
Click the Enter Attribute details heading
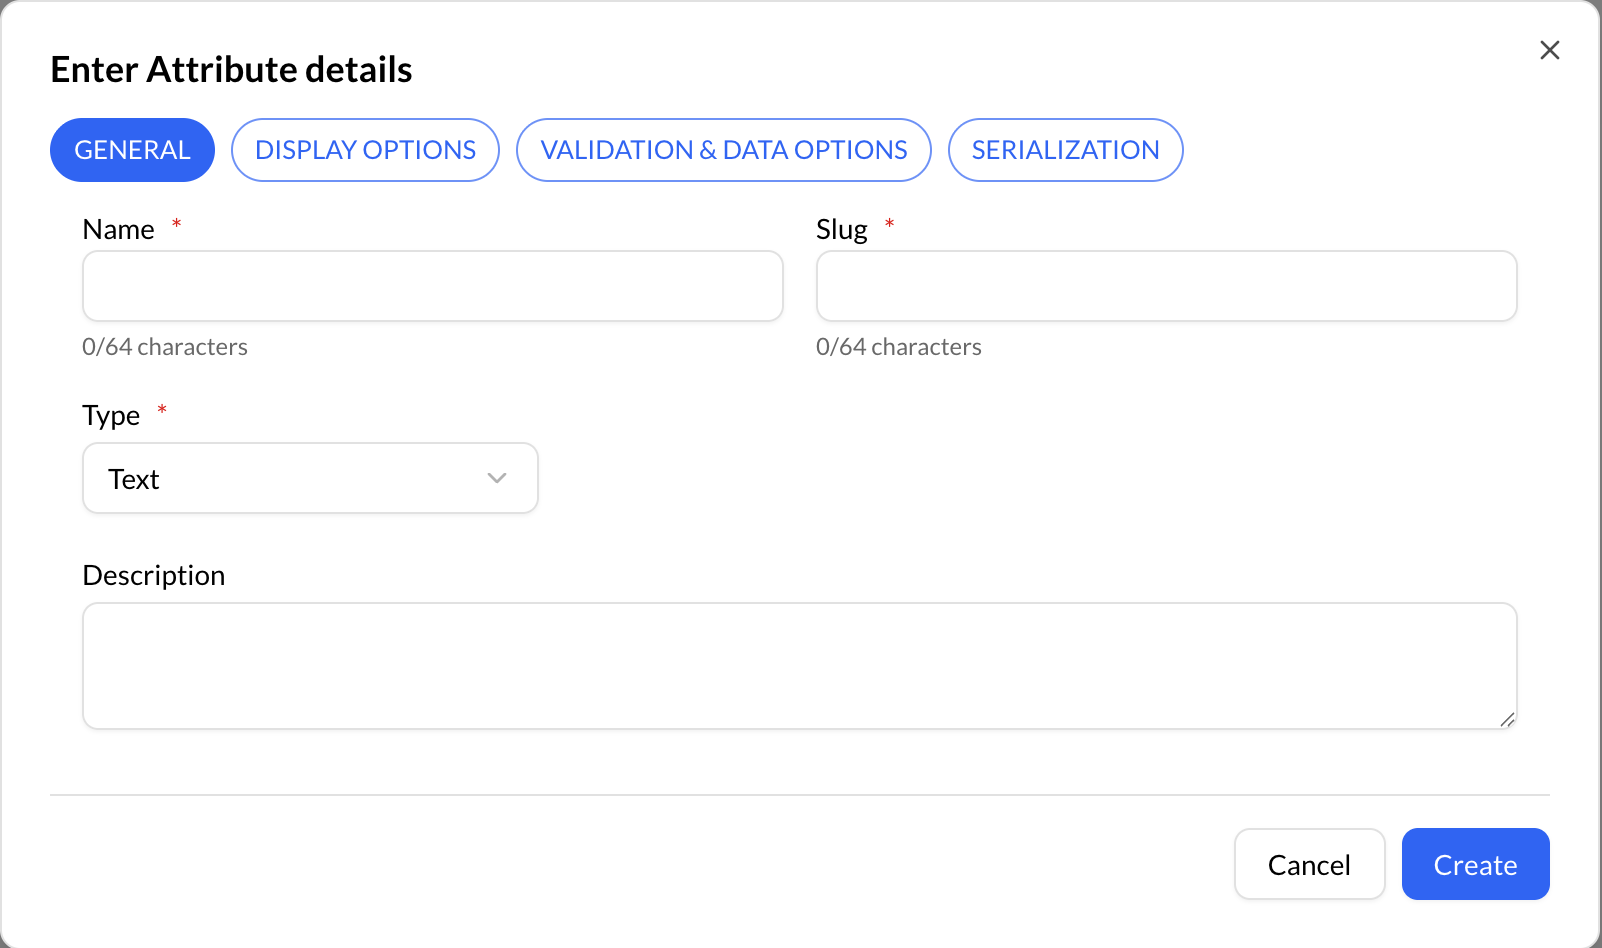coord(231,70)
